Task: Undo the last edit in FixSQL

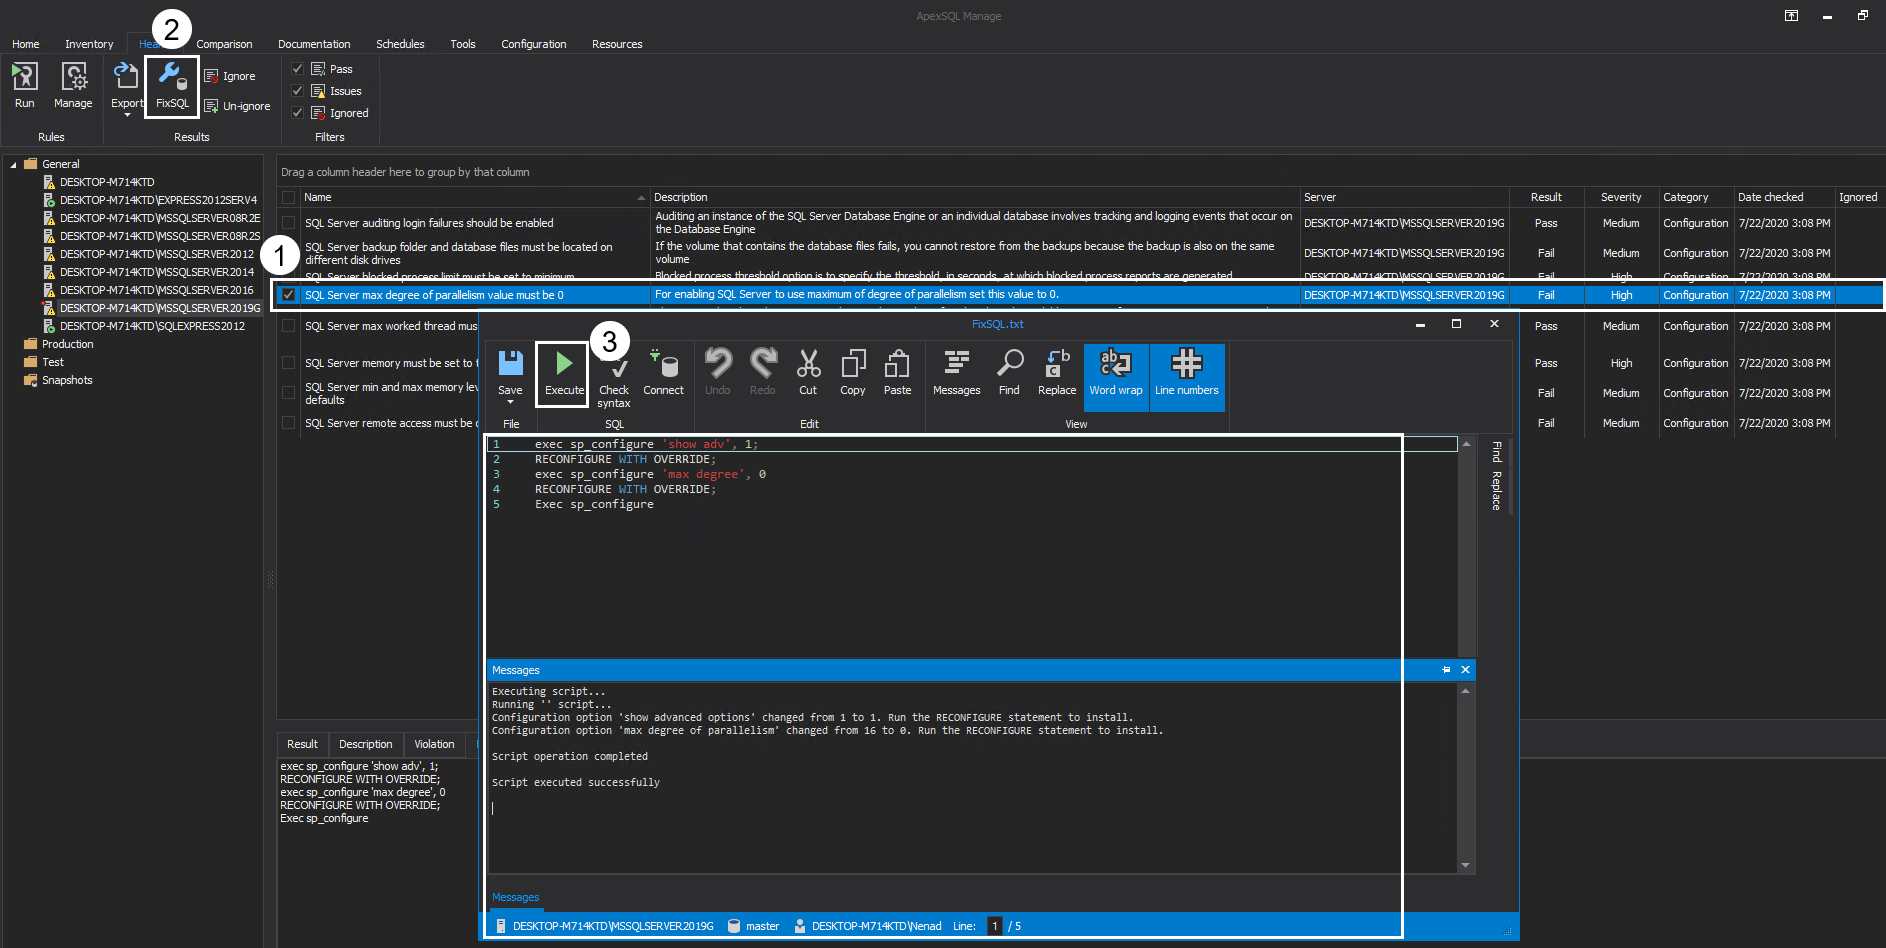Action: point(717,372)
